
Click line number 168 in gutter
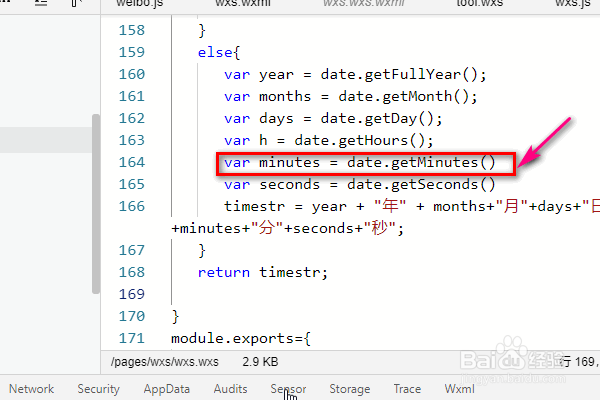click(132, 272)
